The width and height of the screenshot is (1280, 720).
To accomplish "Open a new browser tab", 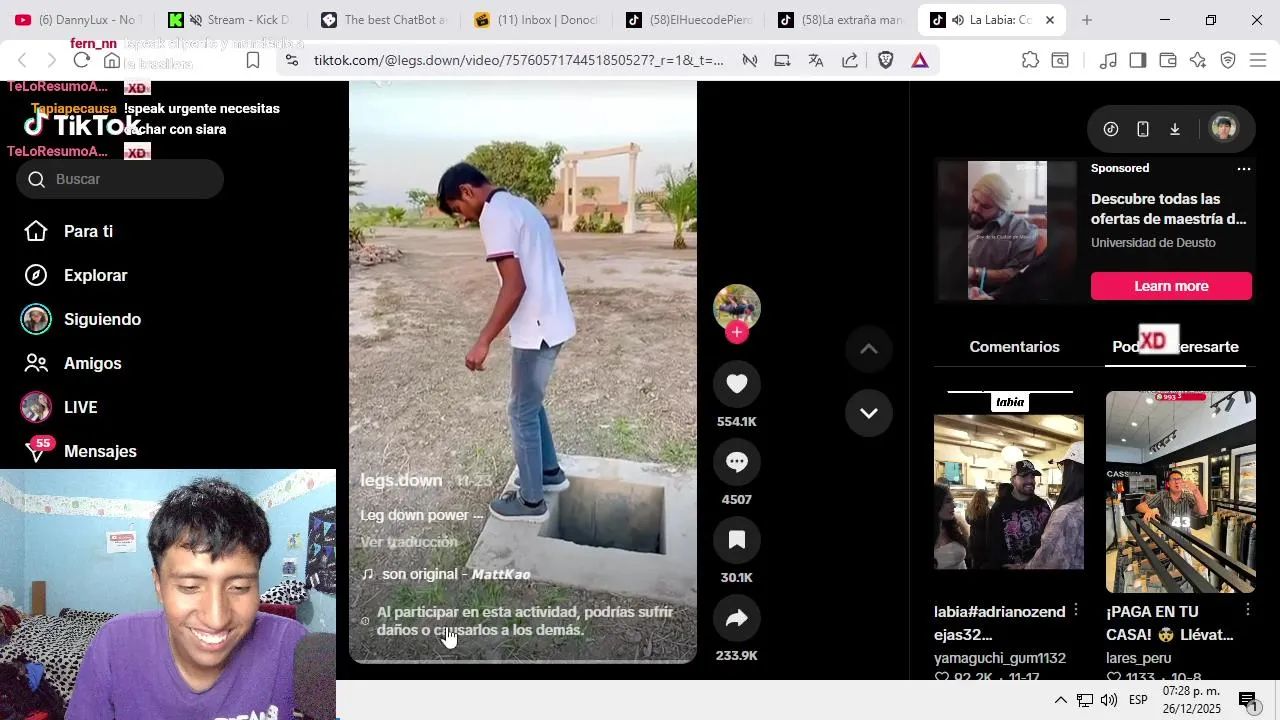I will coord(1087,20).
